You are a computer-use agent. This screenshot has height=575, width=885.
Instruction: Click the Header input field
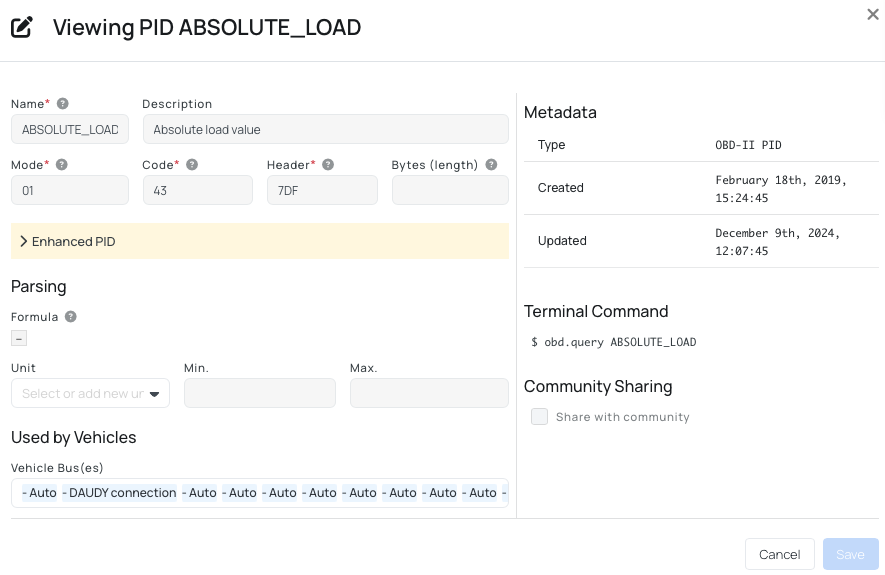322,191
